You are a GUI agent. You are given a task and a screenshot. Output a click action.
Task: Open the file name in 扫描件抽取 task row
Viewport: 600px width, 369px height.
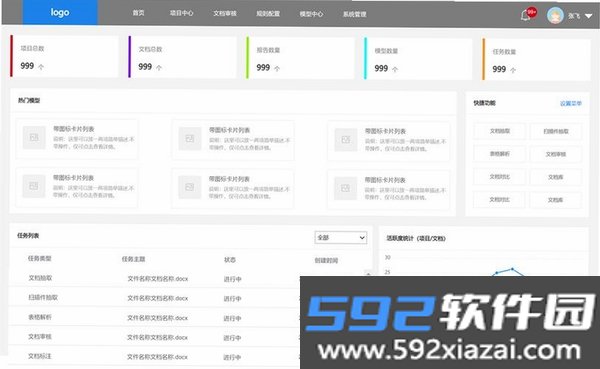pyautogui.click(x=158, y=298)
